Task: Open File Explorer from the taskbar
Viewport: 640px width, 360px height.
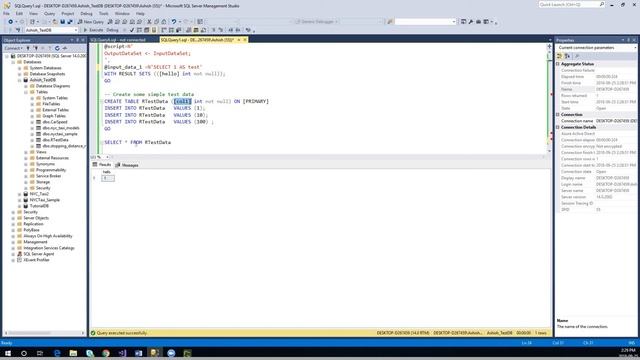Action: pyautogui.click(x=73, y=353)
